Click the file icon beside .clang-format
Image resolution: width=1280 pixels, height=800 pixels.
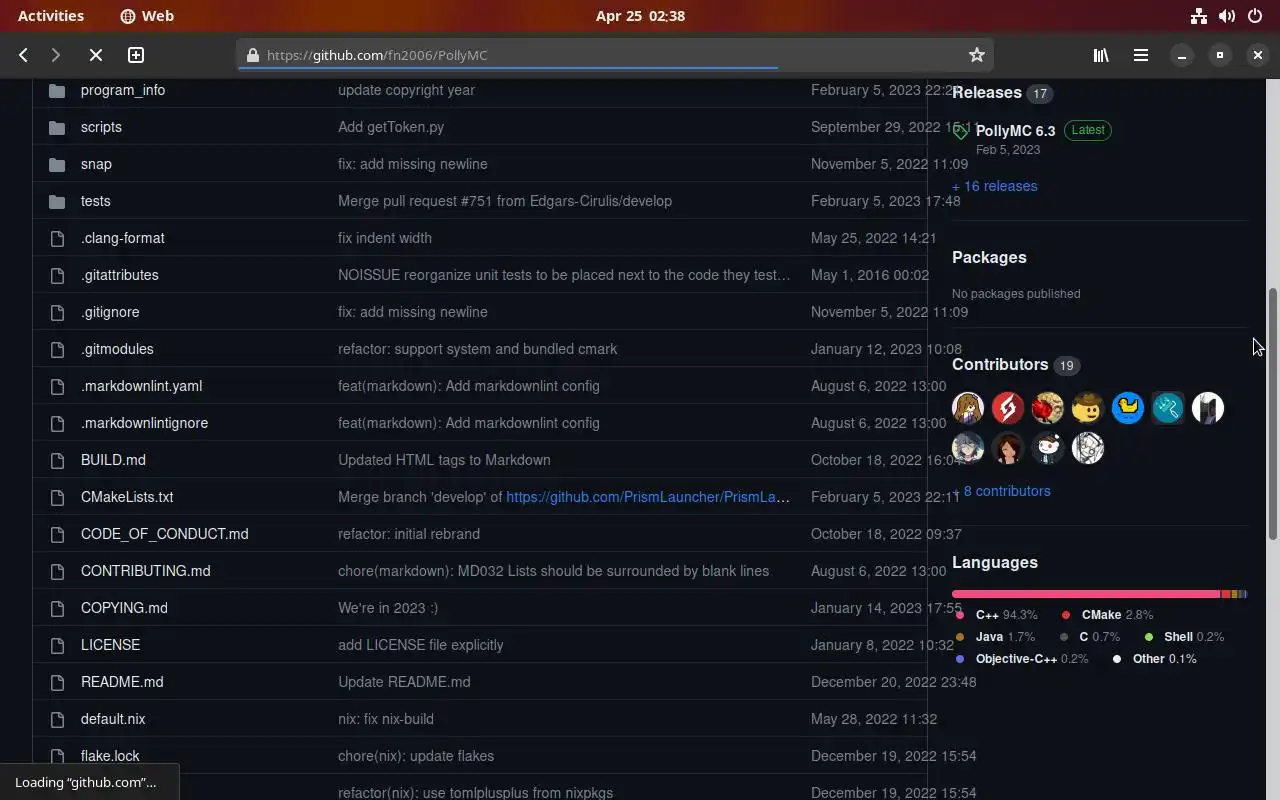(x=57, y=238)
